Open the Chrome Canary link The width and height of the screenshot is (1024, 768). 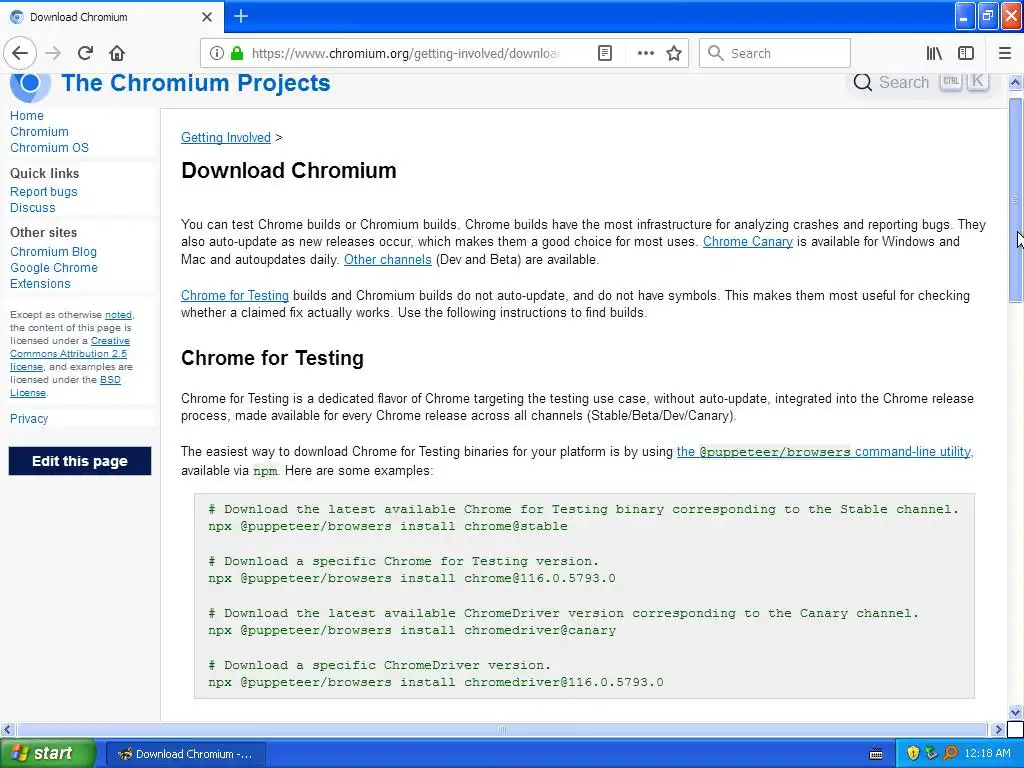coord(748,242)
